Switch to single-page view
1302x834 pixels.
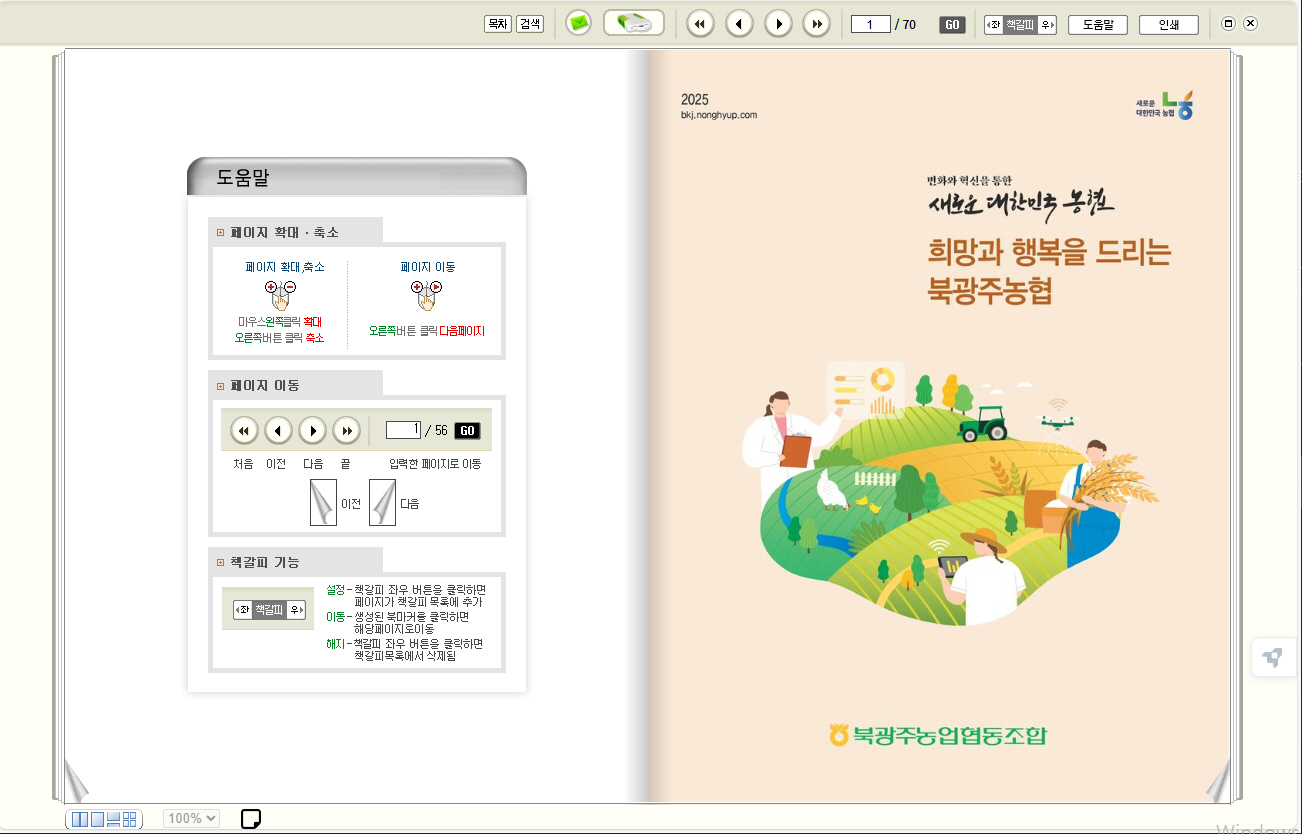pos(97,819)
